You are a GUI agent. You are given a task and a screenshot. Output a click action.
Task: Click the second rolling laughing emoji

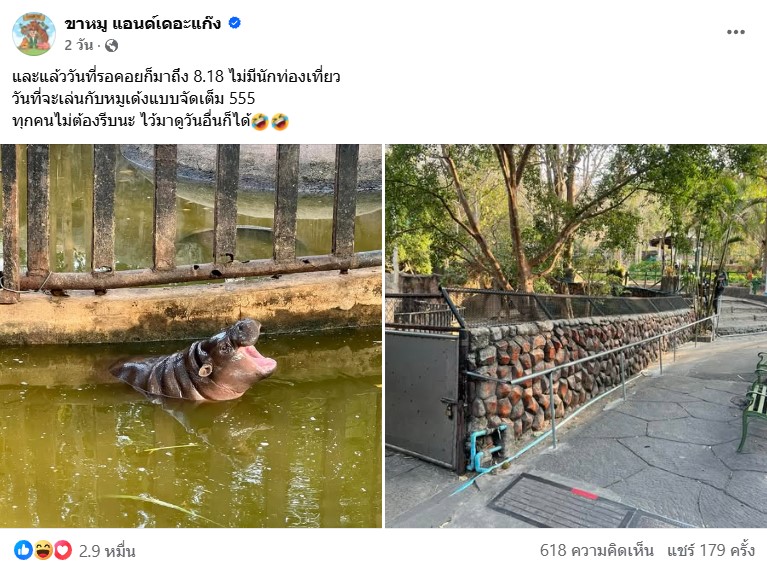pyautogui.click(x=280, y=121)
